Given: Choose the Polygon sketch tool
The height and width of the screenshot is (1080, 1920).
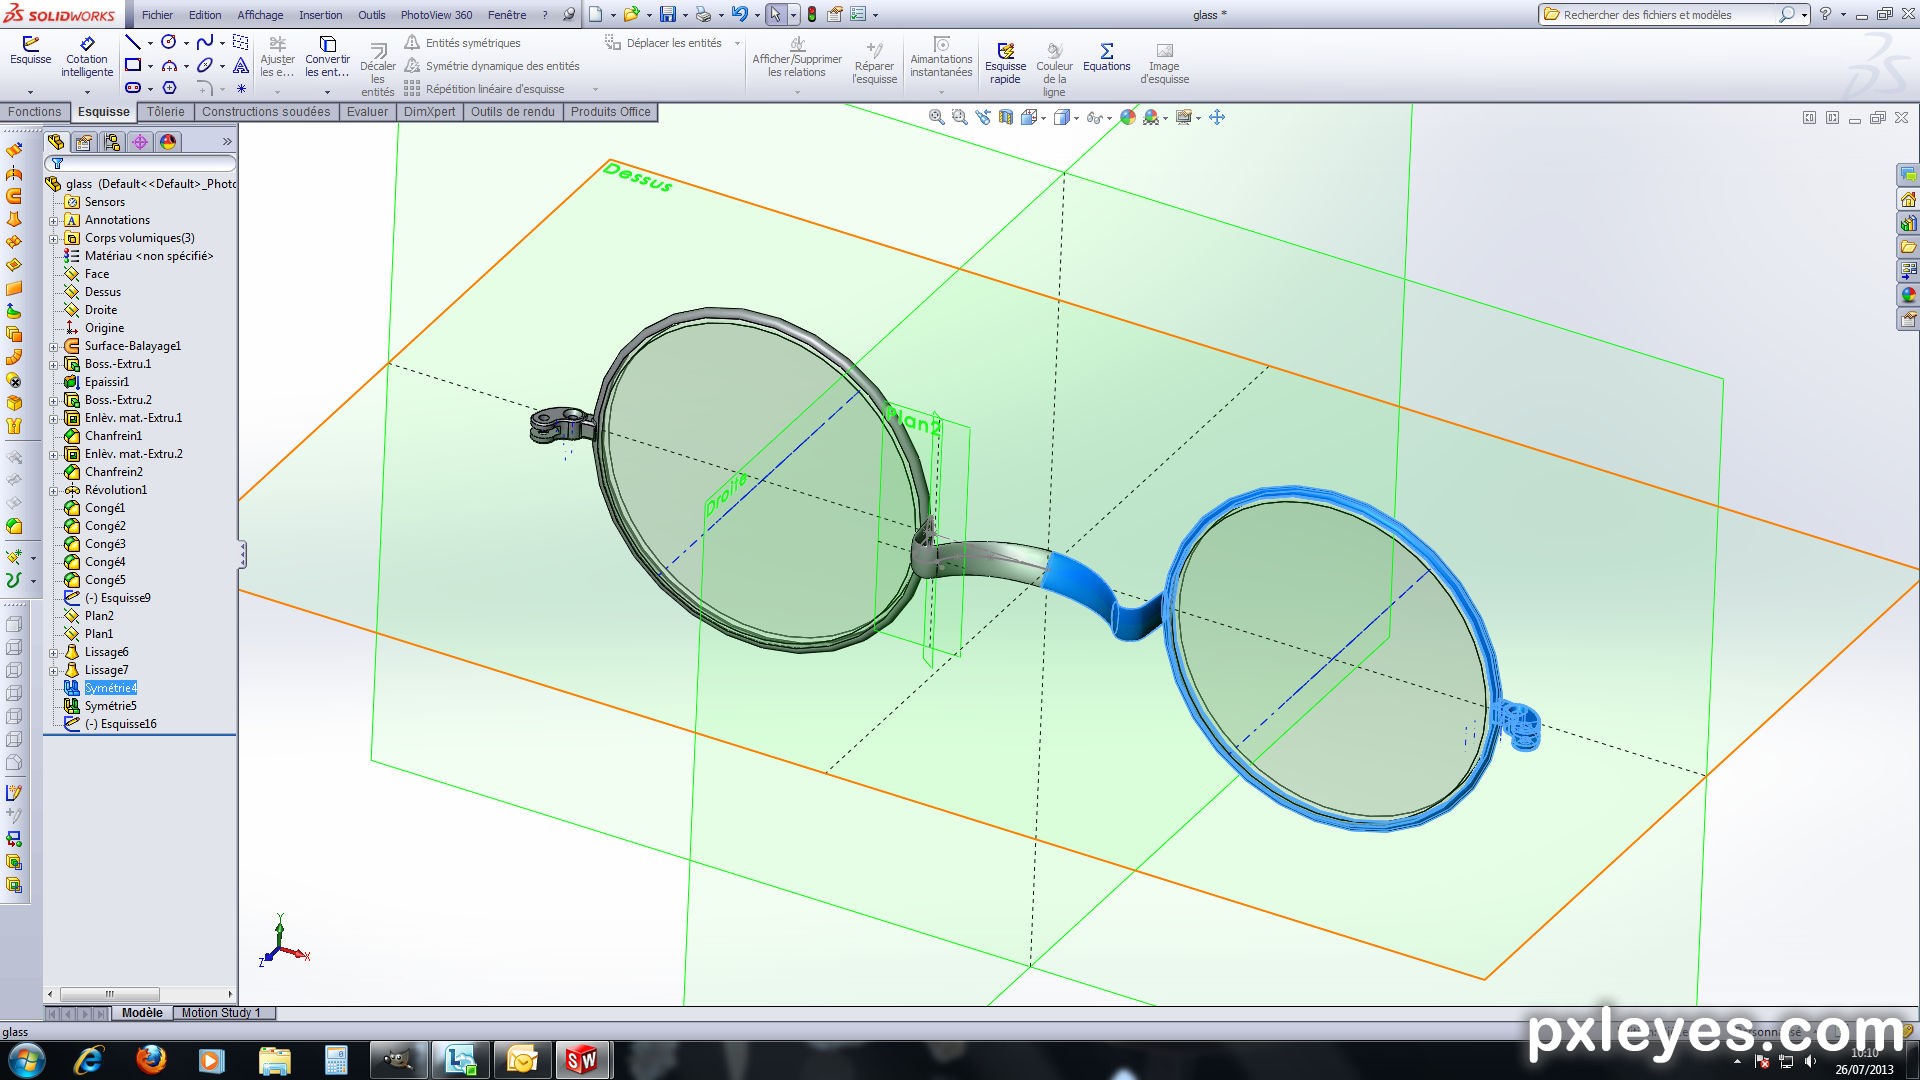Looking at the screenshot, I should click(168, 88).
